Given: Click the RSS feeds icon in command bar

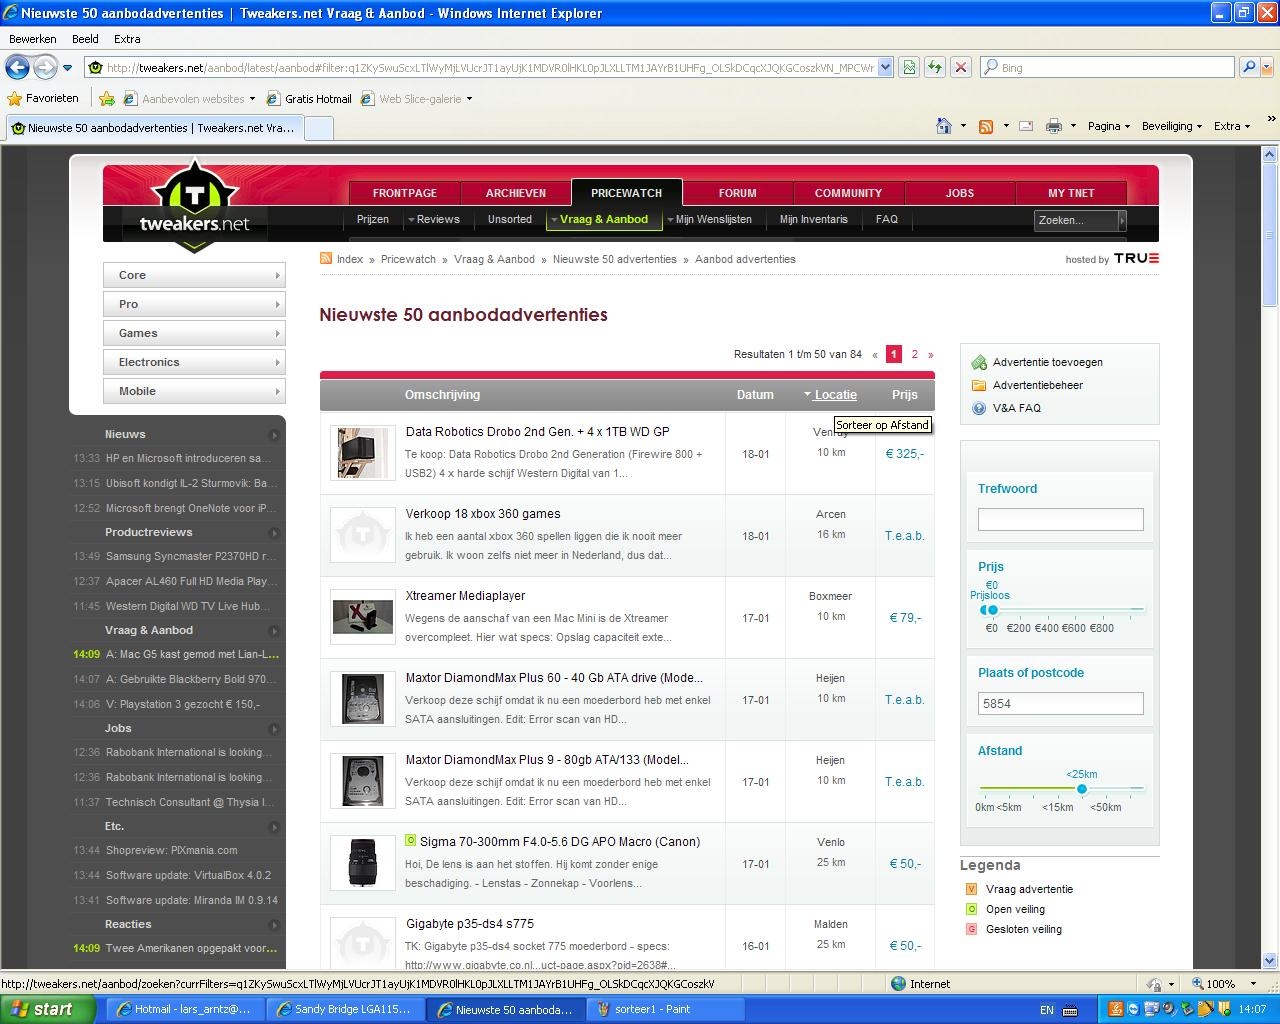Looking at the screenshot, I should [986, 126].
